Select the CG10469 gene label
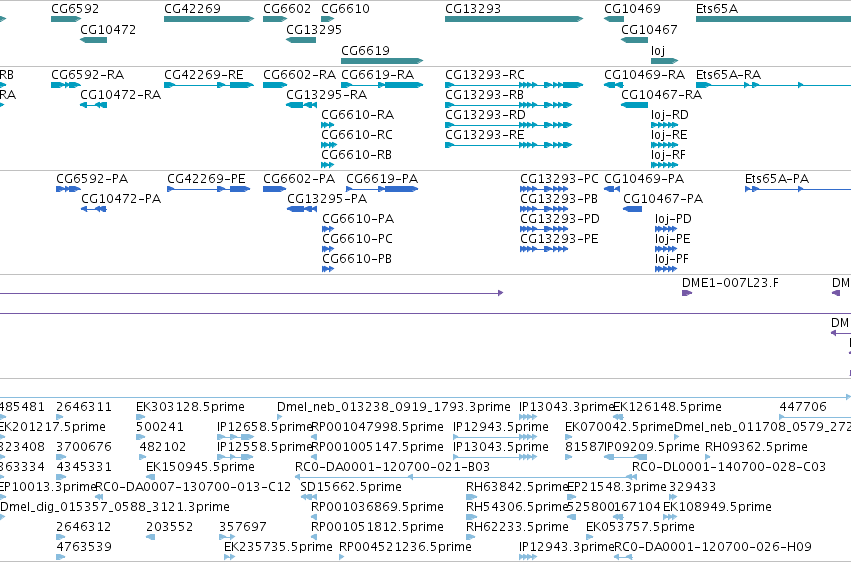Screen dimensions: 851x562 pyautogui.click(x=632, y=9)
